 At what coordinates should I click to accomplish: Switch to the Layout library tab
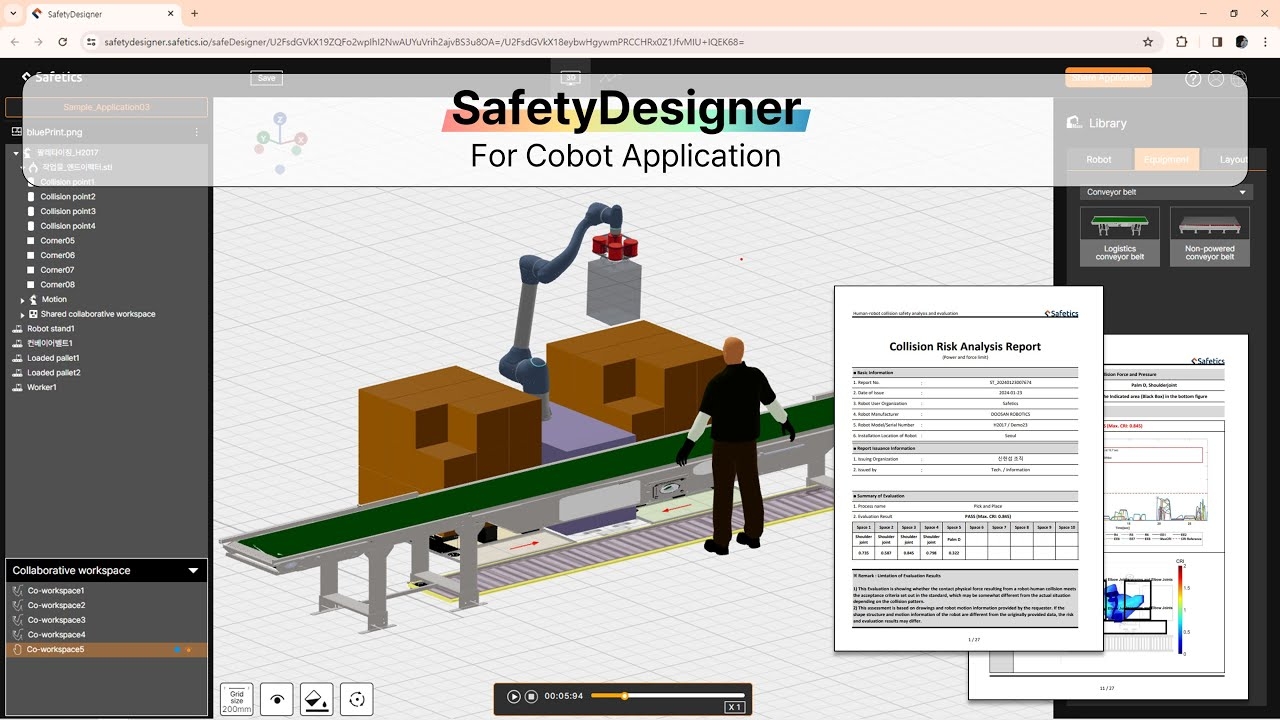[1234, 159]
